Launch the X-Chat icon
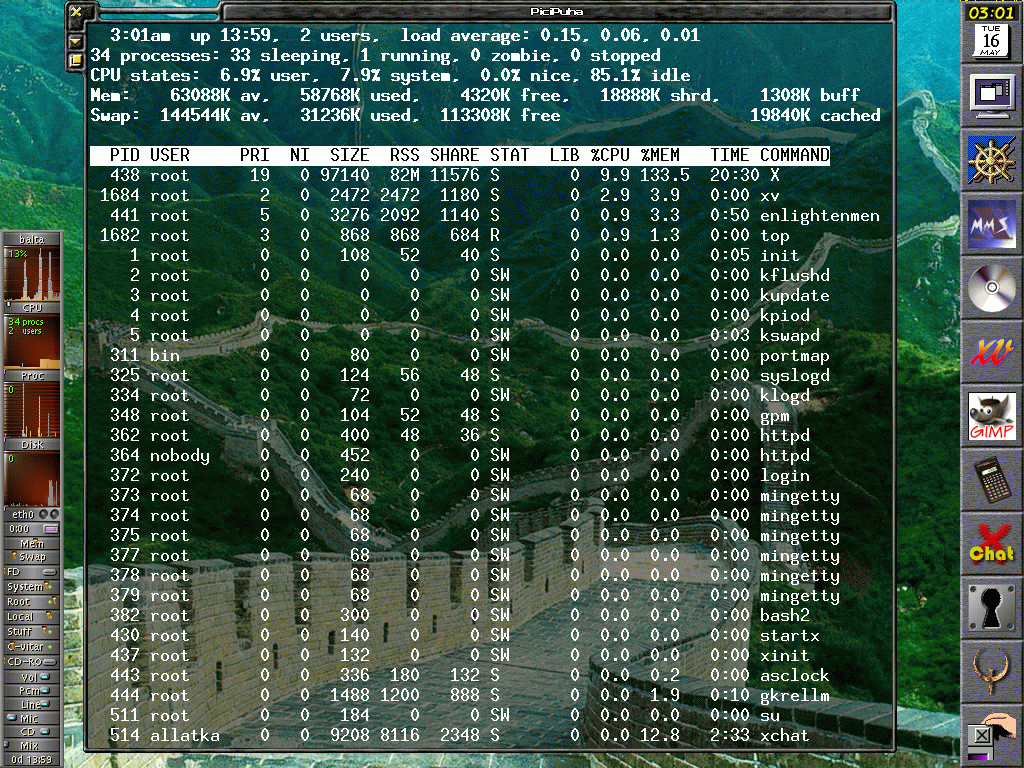 [991, 544]
